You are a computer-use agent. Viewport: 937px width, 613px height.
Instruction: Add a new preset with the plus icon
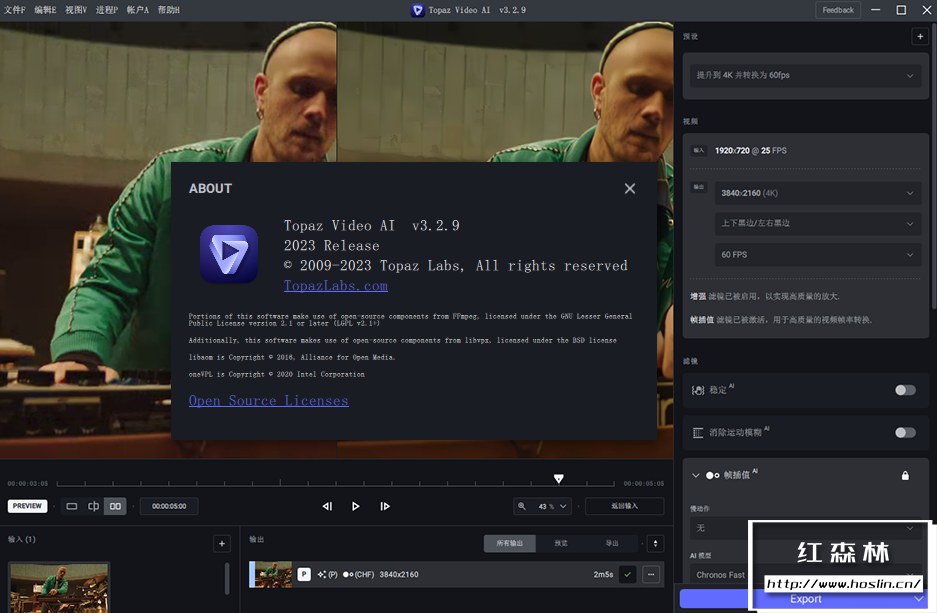[x=920, y=36]
